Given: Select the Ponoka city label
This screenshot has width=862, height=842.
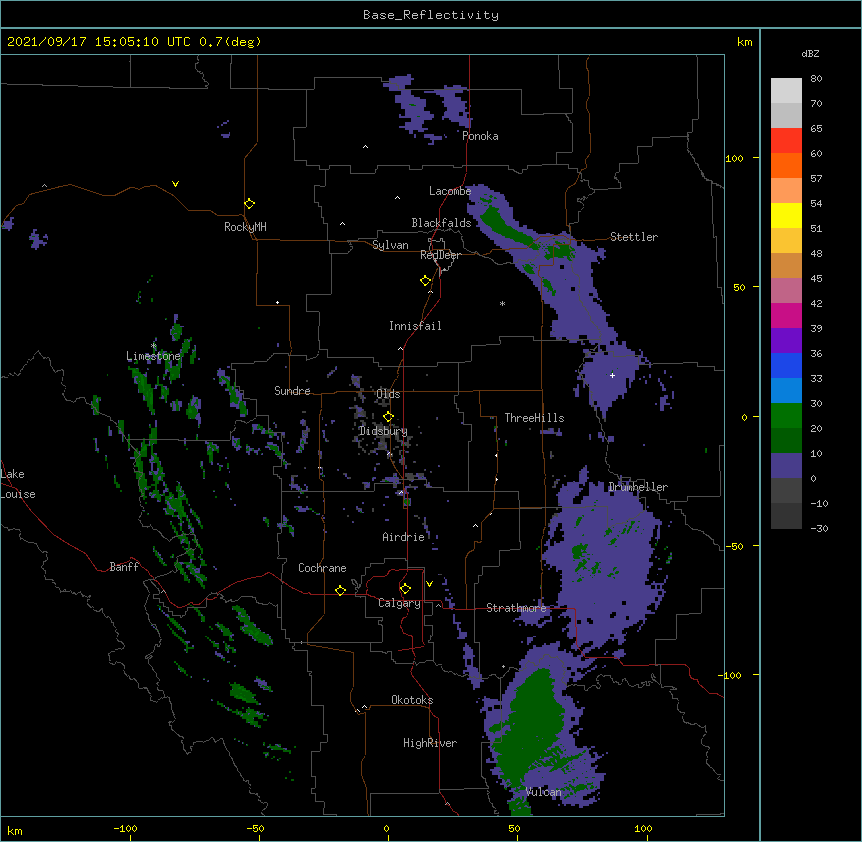Looking at the screenshot, I should [x=480, y=136].
